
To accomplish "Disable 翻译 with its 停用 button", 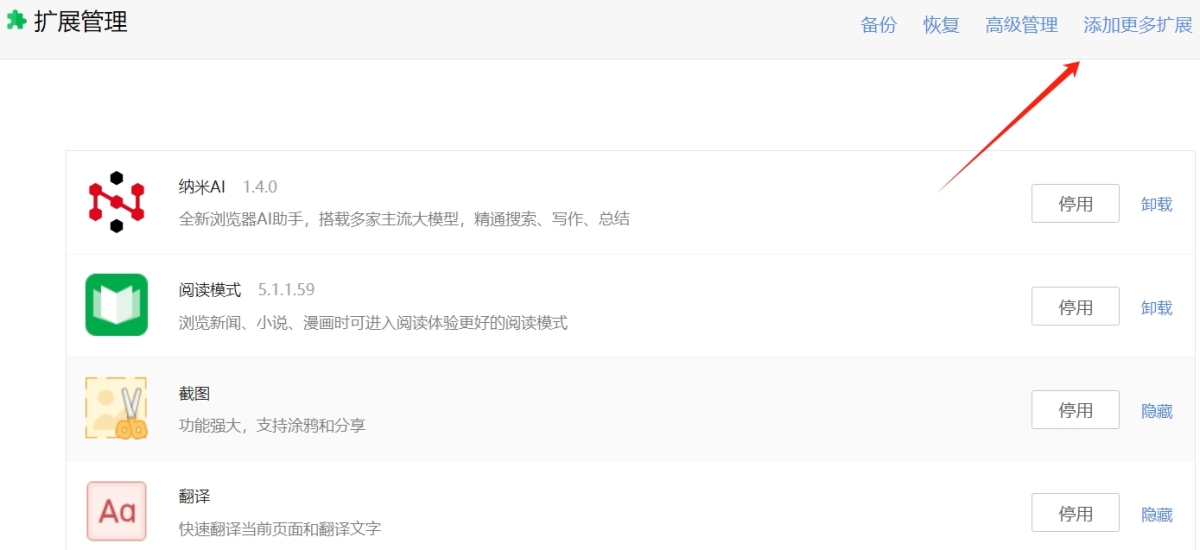I will coord(1075,514).
